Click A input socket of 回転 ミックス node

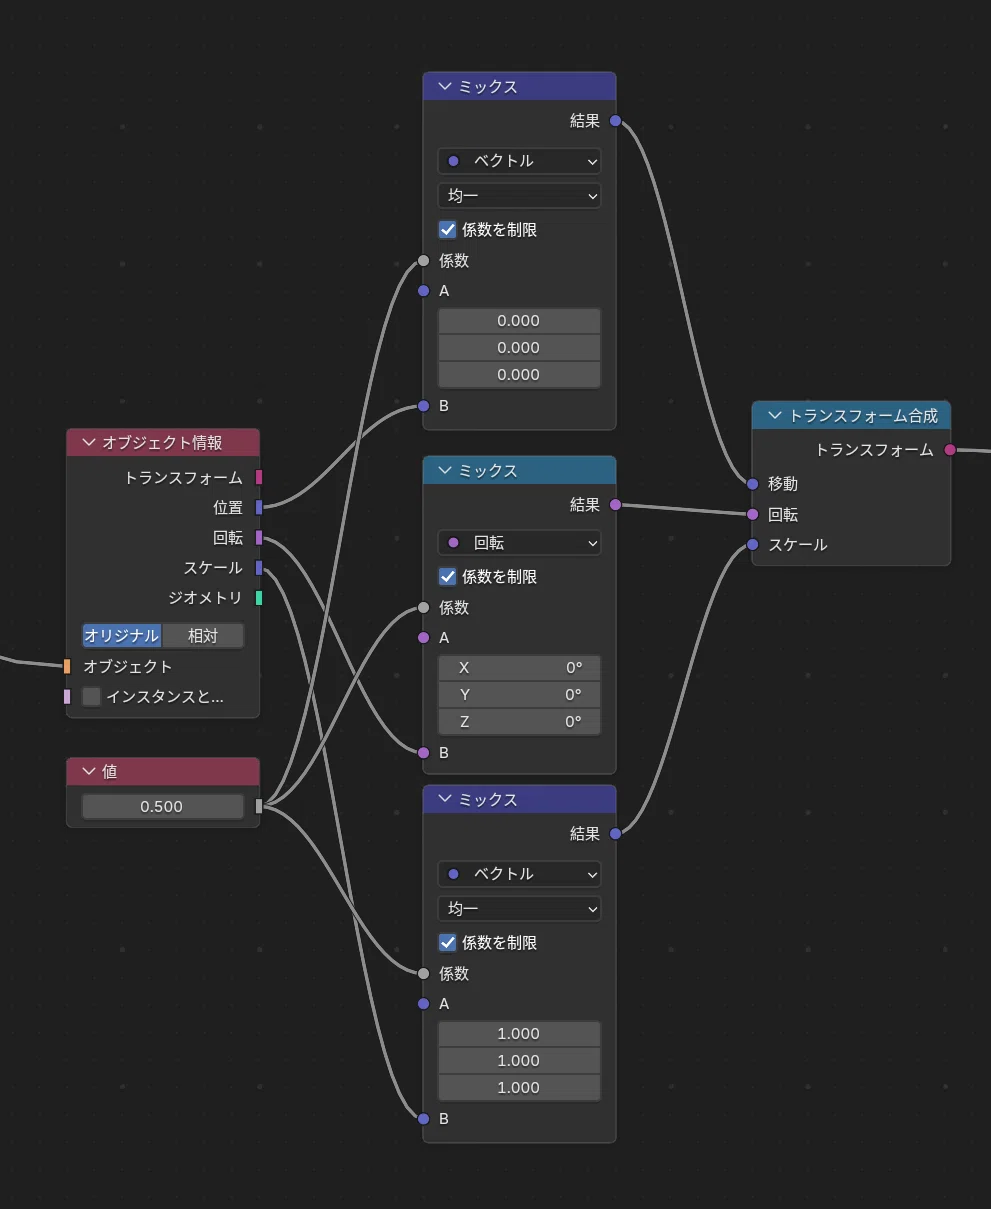coord(423,638)
